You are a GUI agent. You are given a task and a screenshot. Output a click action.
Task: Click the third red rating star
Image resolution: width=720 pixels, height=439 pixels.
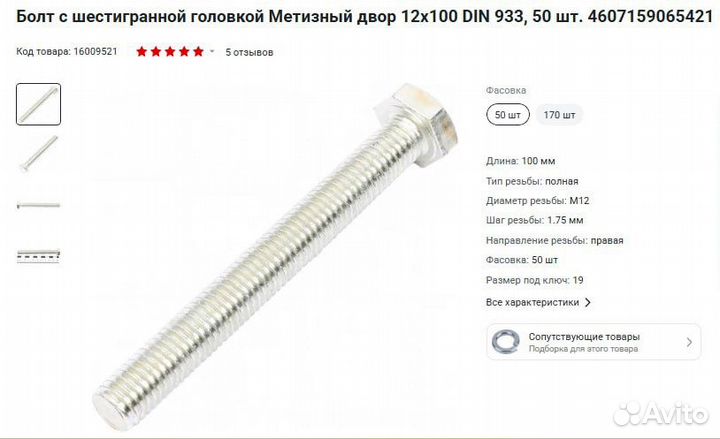click(170, 51)
